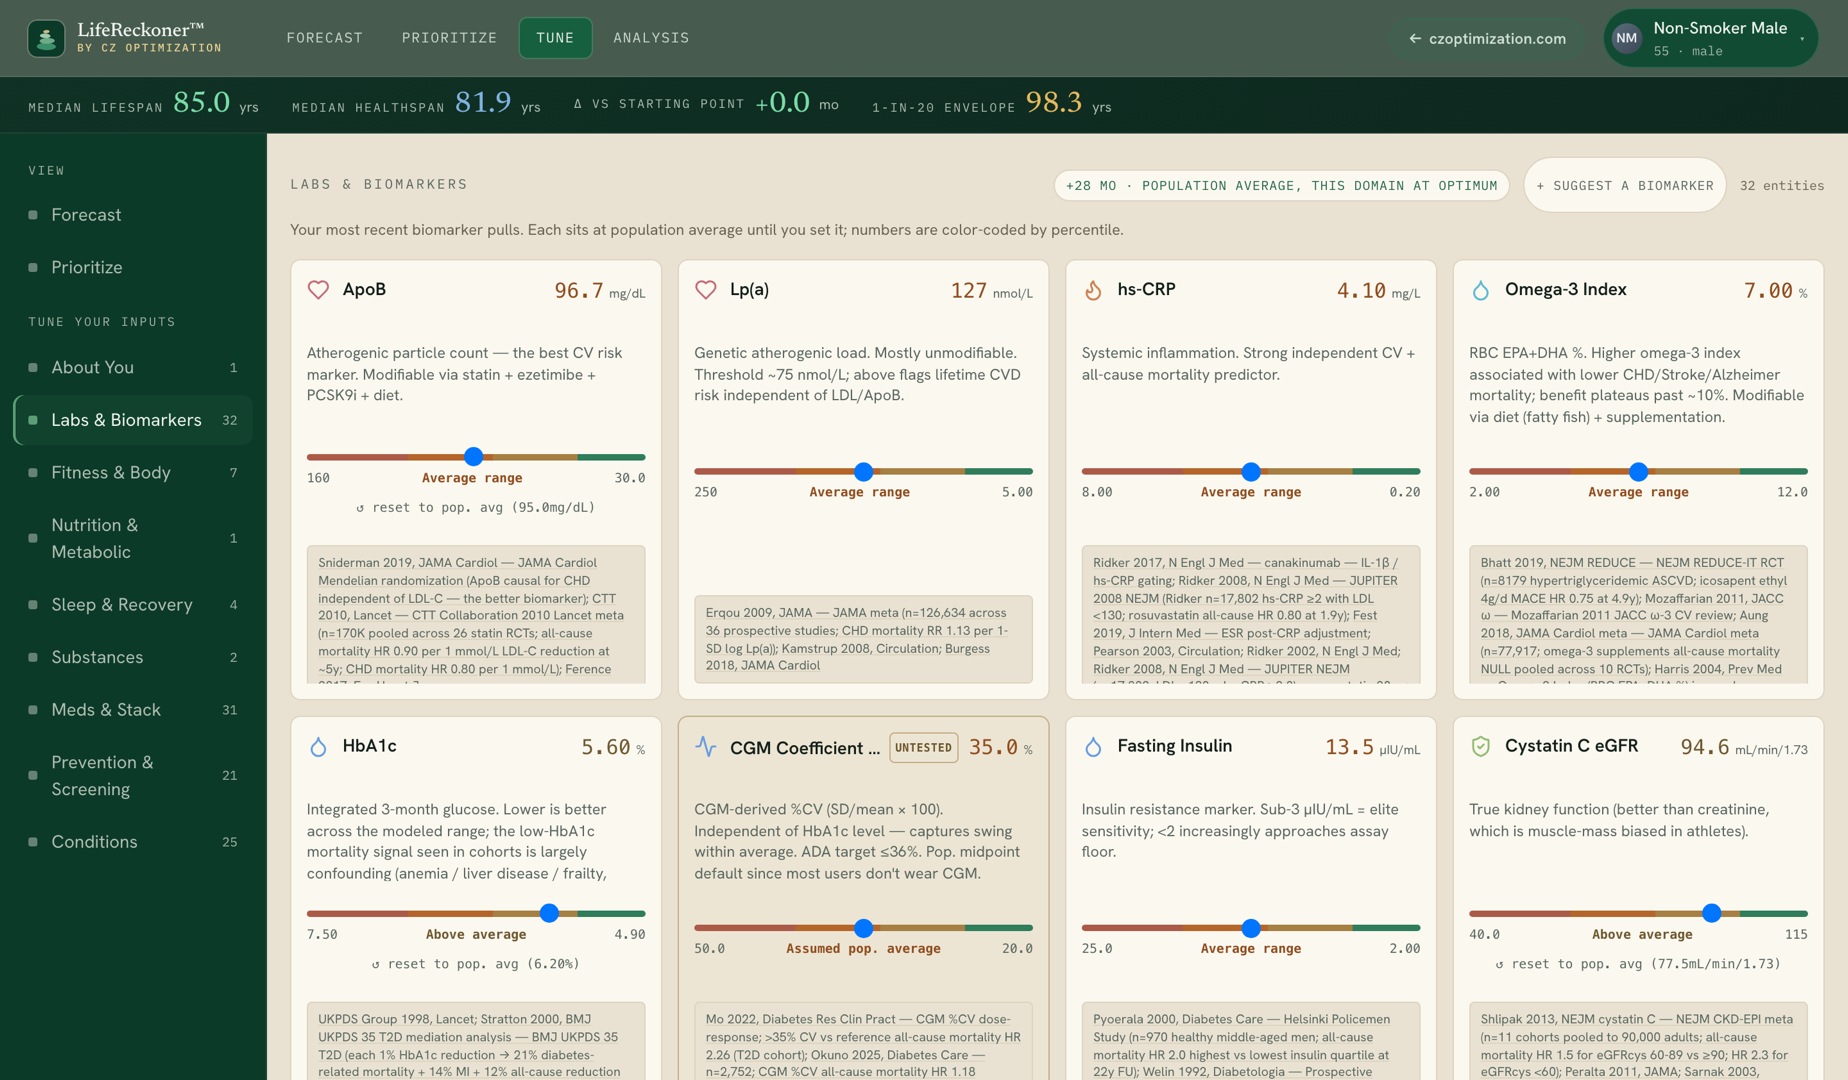Click the Lp(a) value 127 nmol/L
1848x1080 pixels.
click(991, 291)
